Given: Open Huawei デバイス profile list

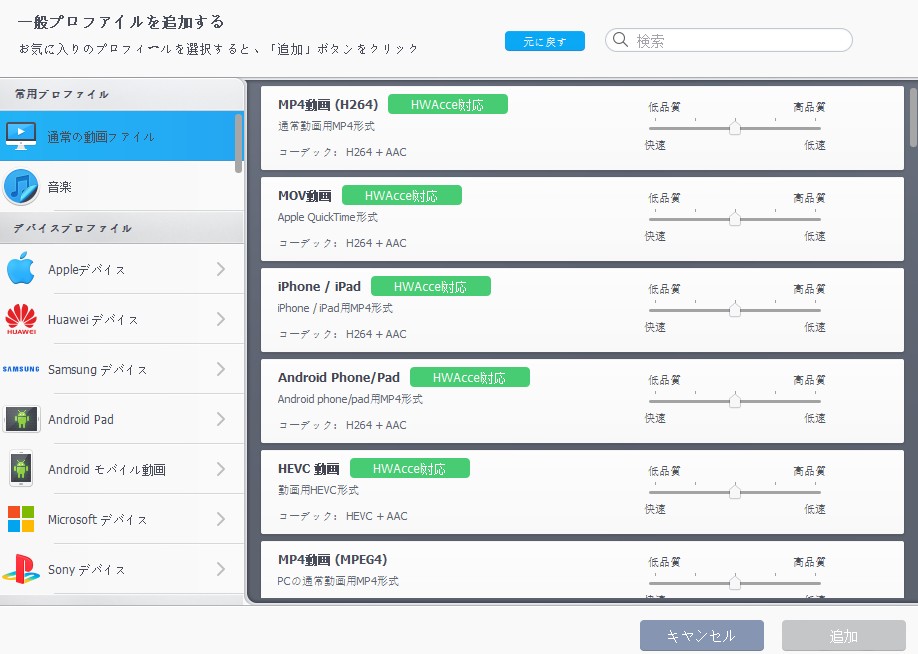Looking at the screenshot, I should (x=122, y=319).
